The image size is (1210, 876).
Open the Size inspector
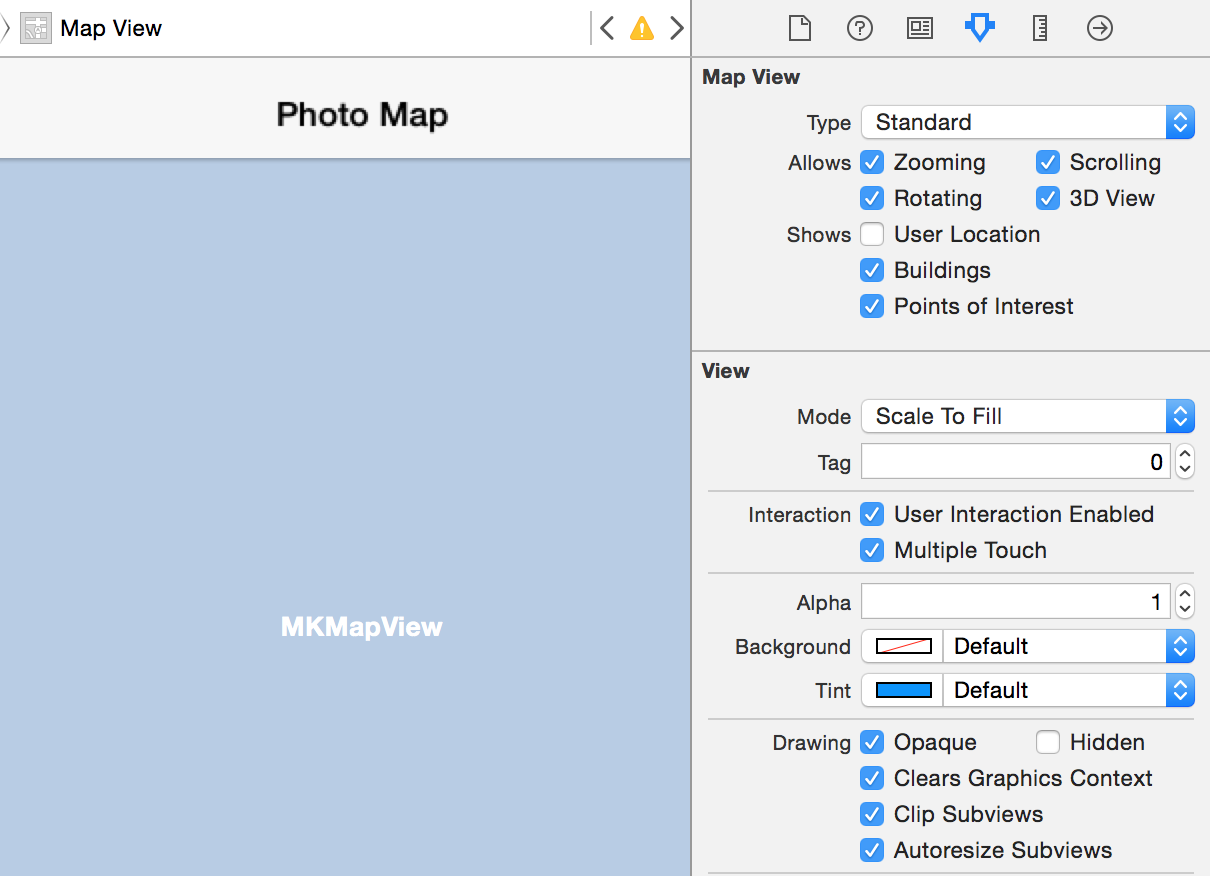coord(1039,28)
